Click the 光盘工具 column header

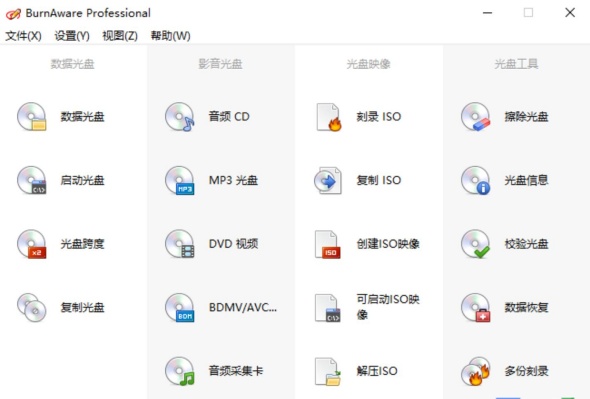click(516, 64)
